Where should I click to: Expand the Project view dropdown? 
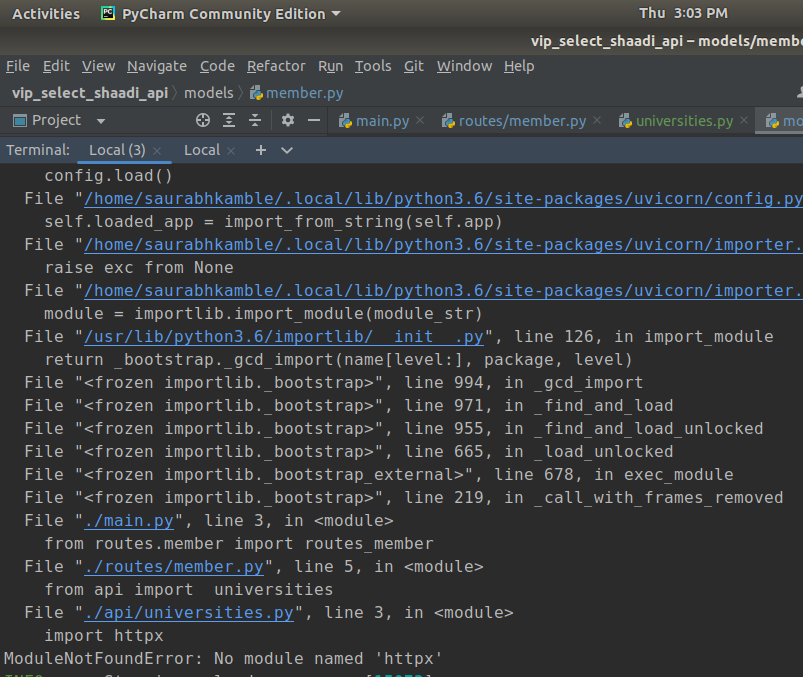tap(101, 121)
